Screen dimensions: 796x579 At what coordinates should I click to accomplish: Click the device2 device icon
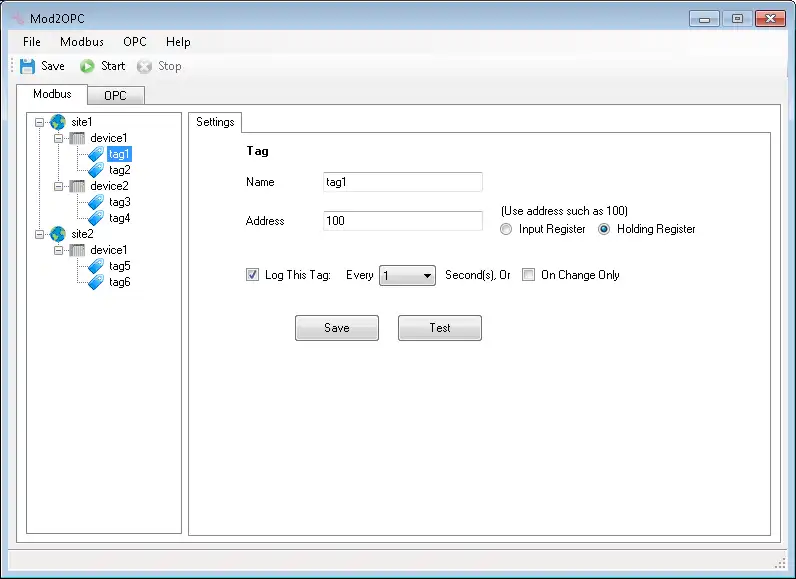click(x=77, y=186)
